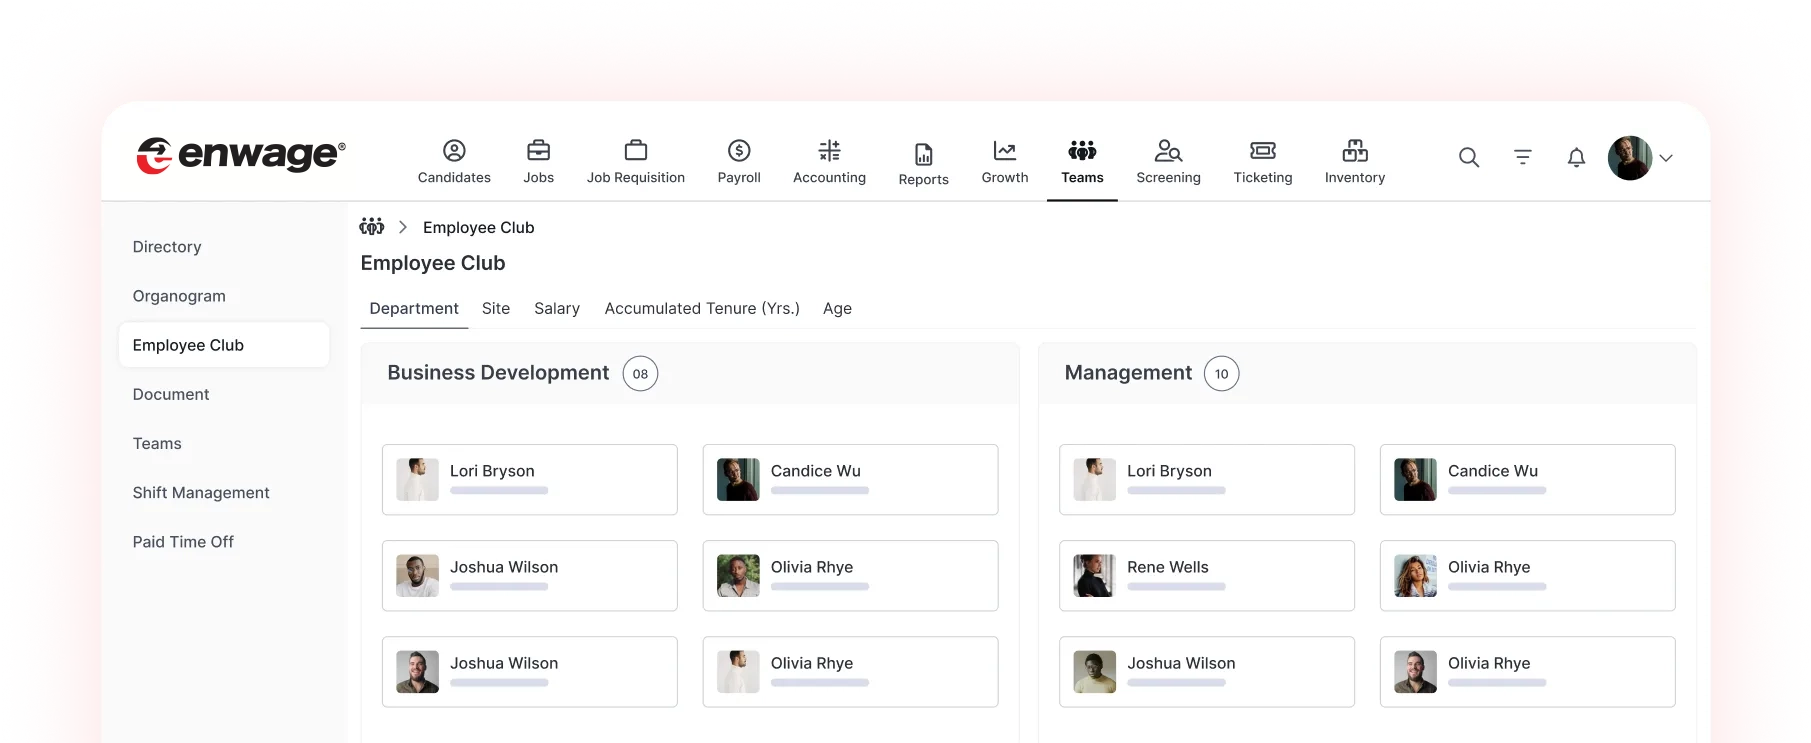Viewport: 1811px width, 743px height.
Task: Switch to Accumulated Tenure (Yrs.) tab
Action: 702,309
